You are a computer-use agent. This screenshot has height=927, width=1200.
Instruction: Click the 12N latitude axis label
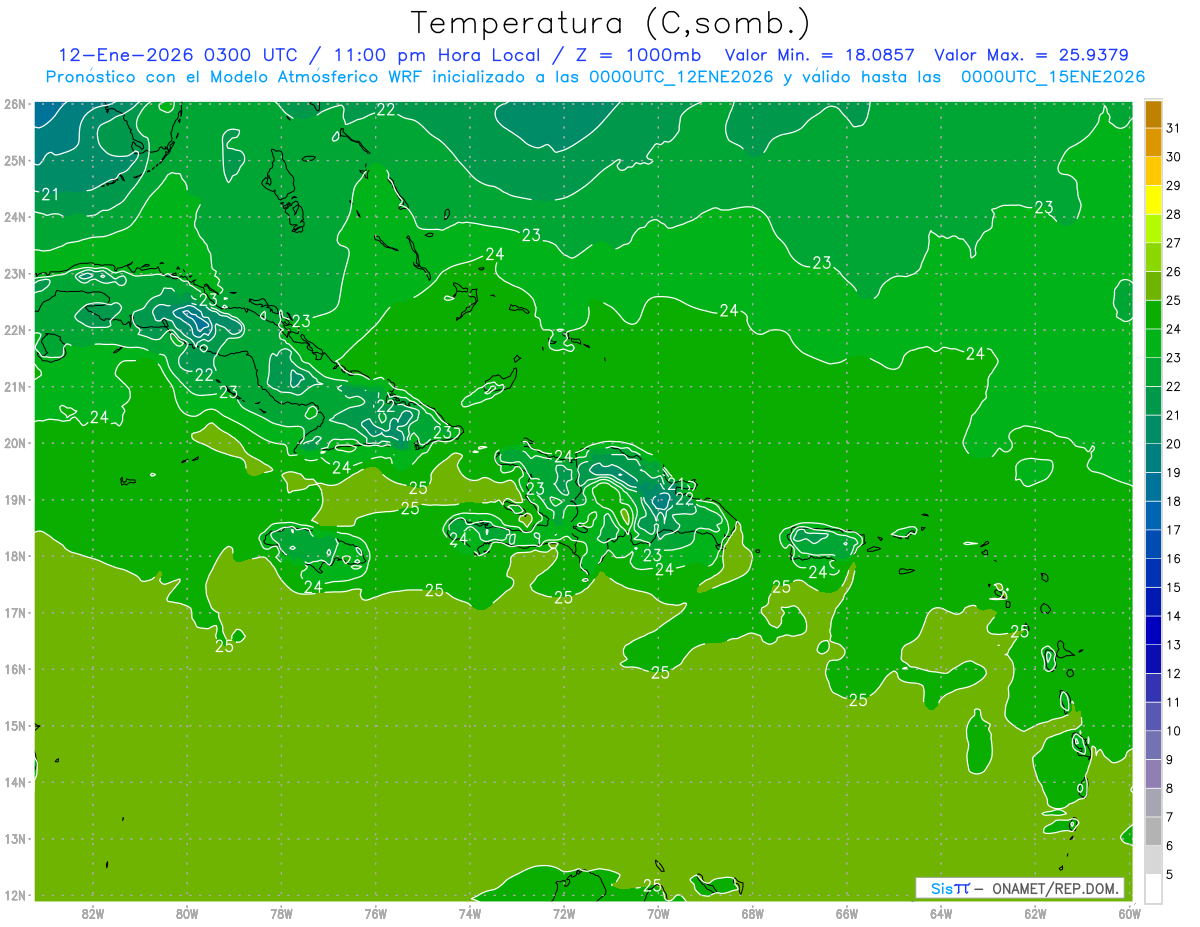pyautogui.click(x=14, y=895)
